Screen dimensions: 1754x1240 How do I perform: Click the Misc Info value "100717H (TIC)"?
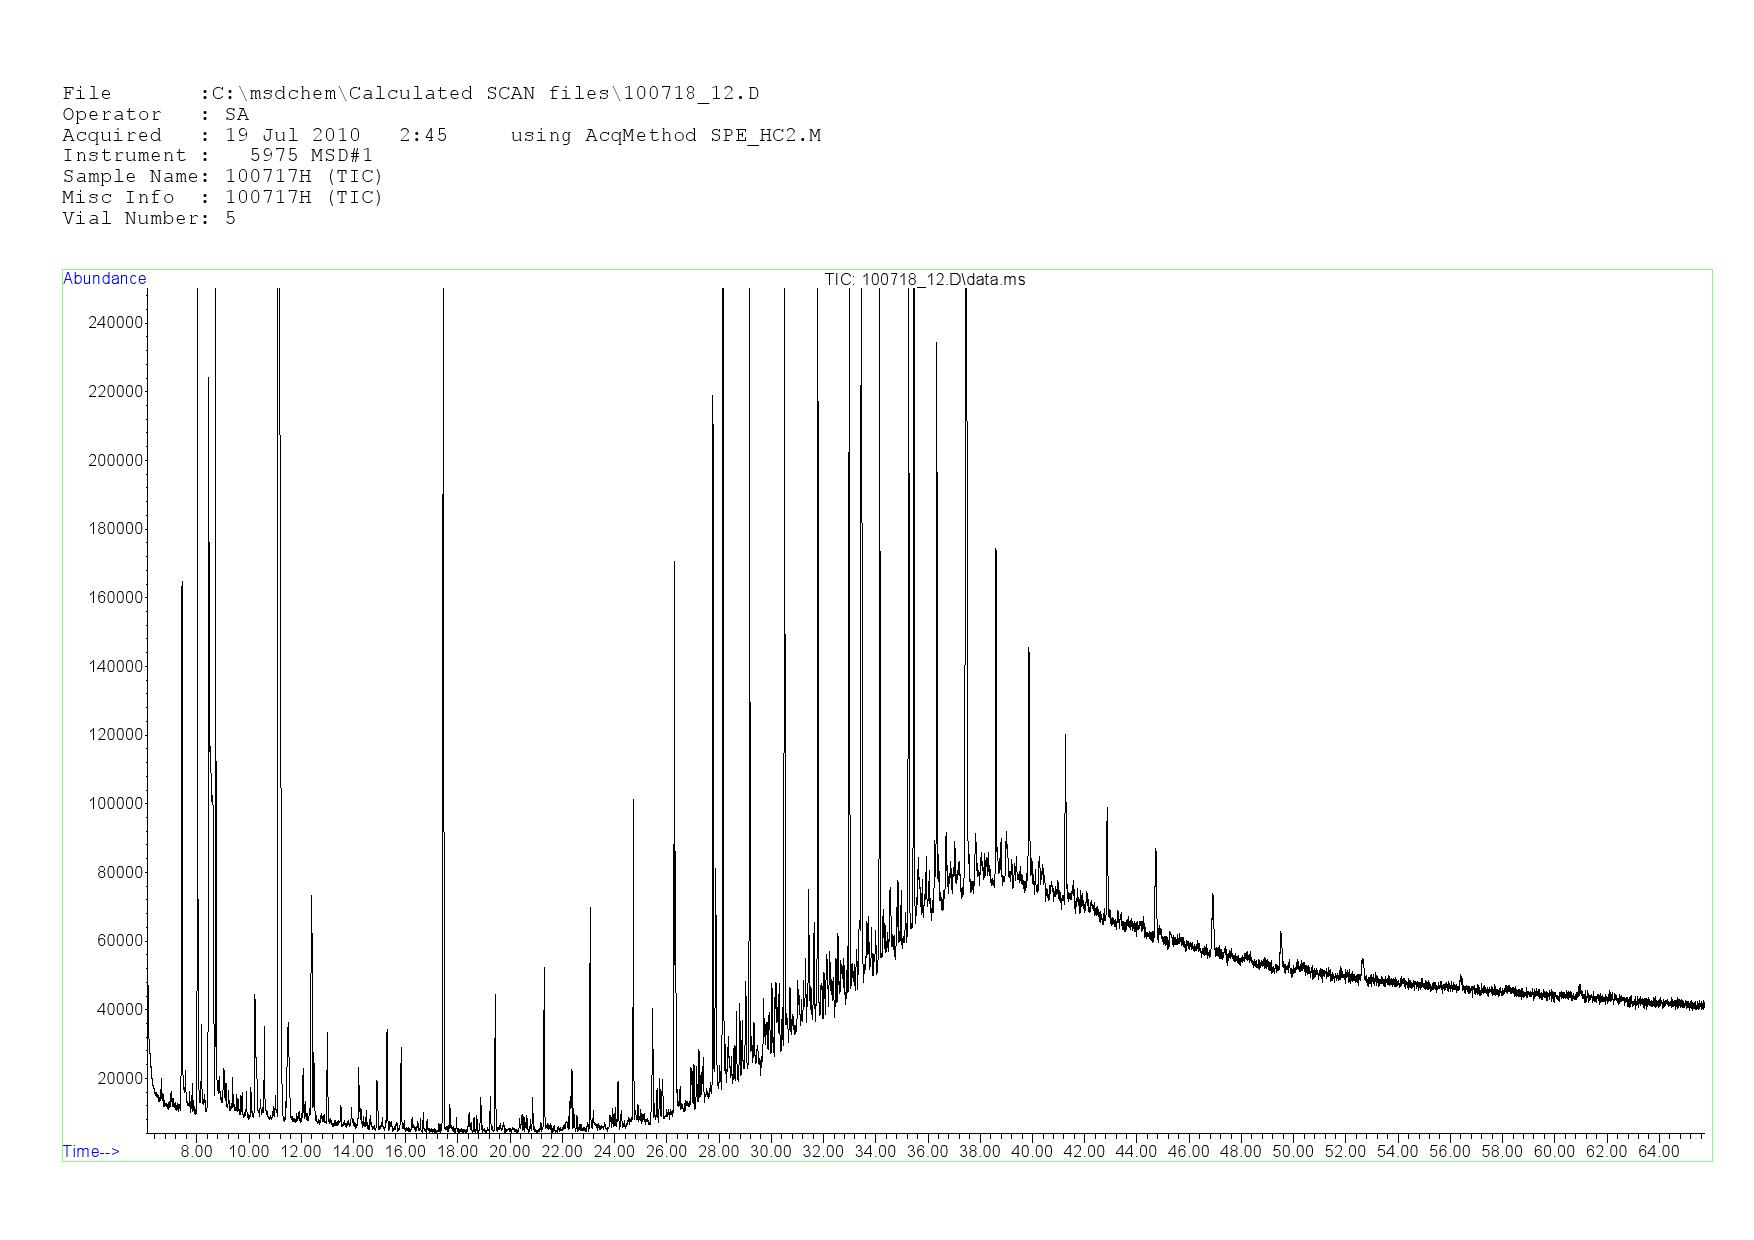pos(304,198)
